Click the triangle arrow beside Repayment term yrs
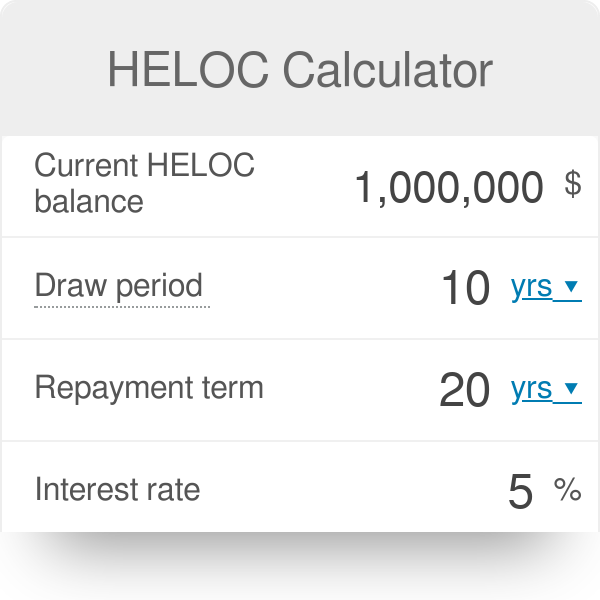 pyautogui.click(x=571, y=389)
